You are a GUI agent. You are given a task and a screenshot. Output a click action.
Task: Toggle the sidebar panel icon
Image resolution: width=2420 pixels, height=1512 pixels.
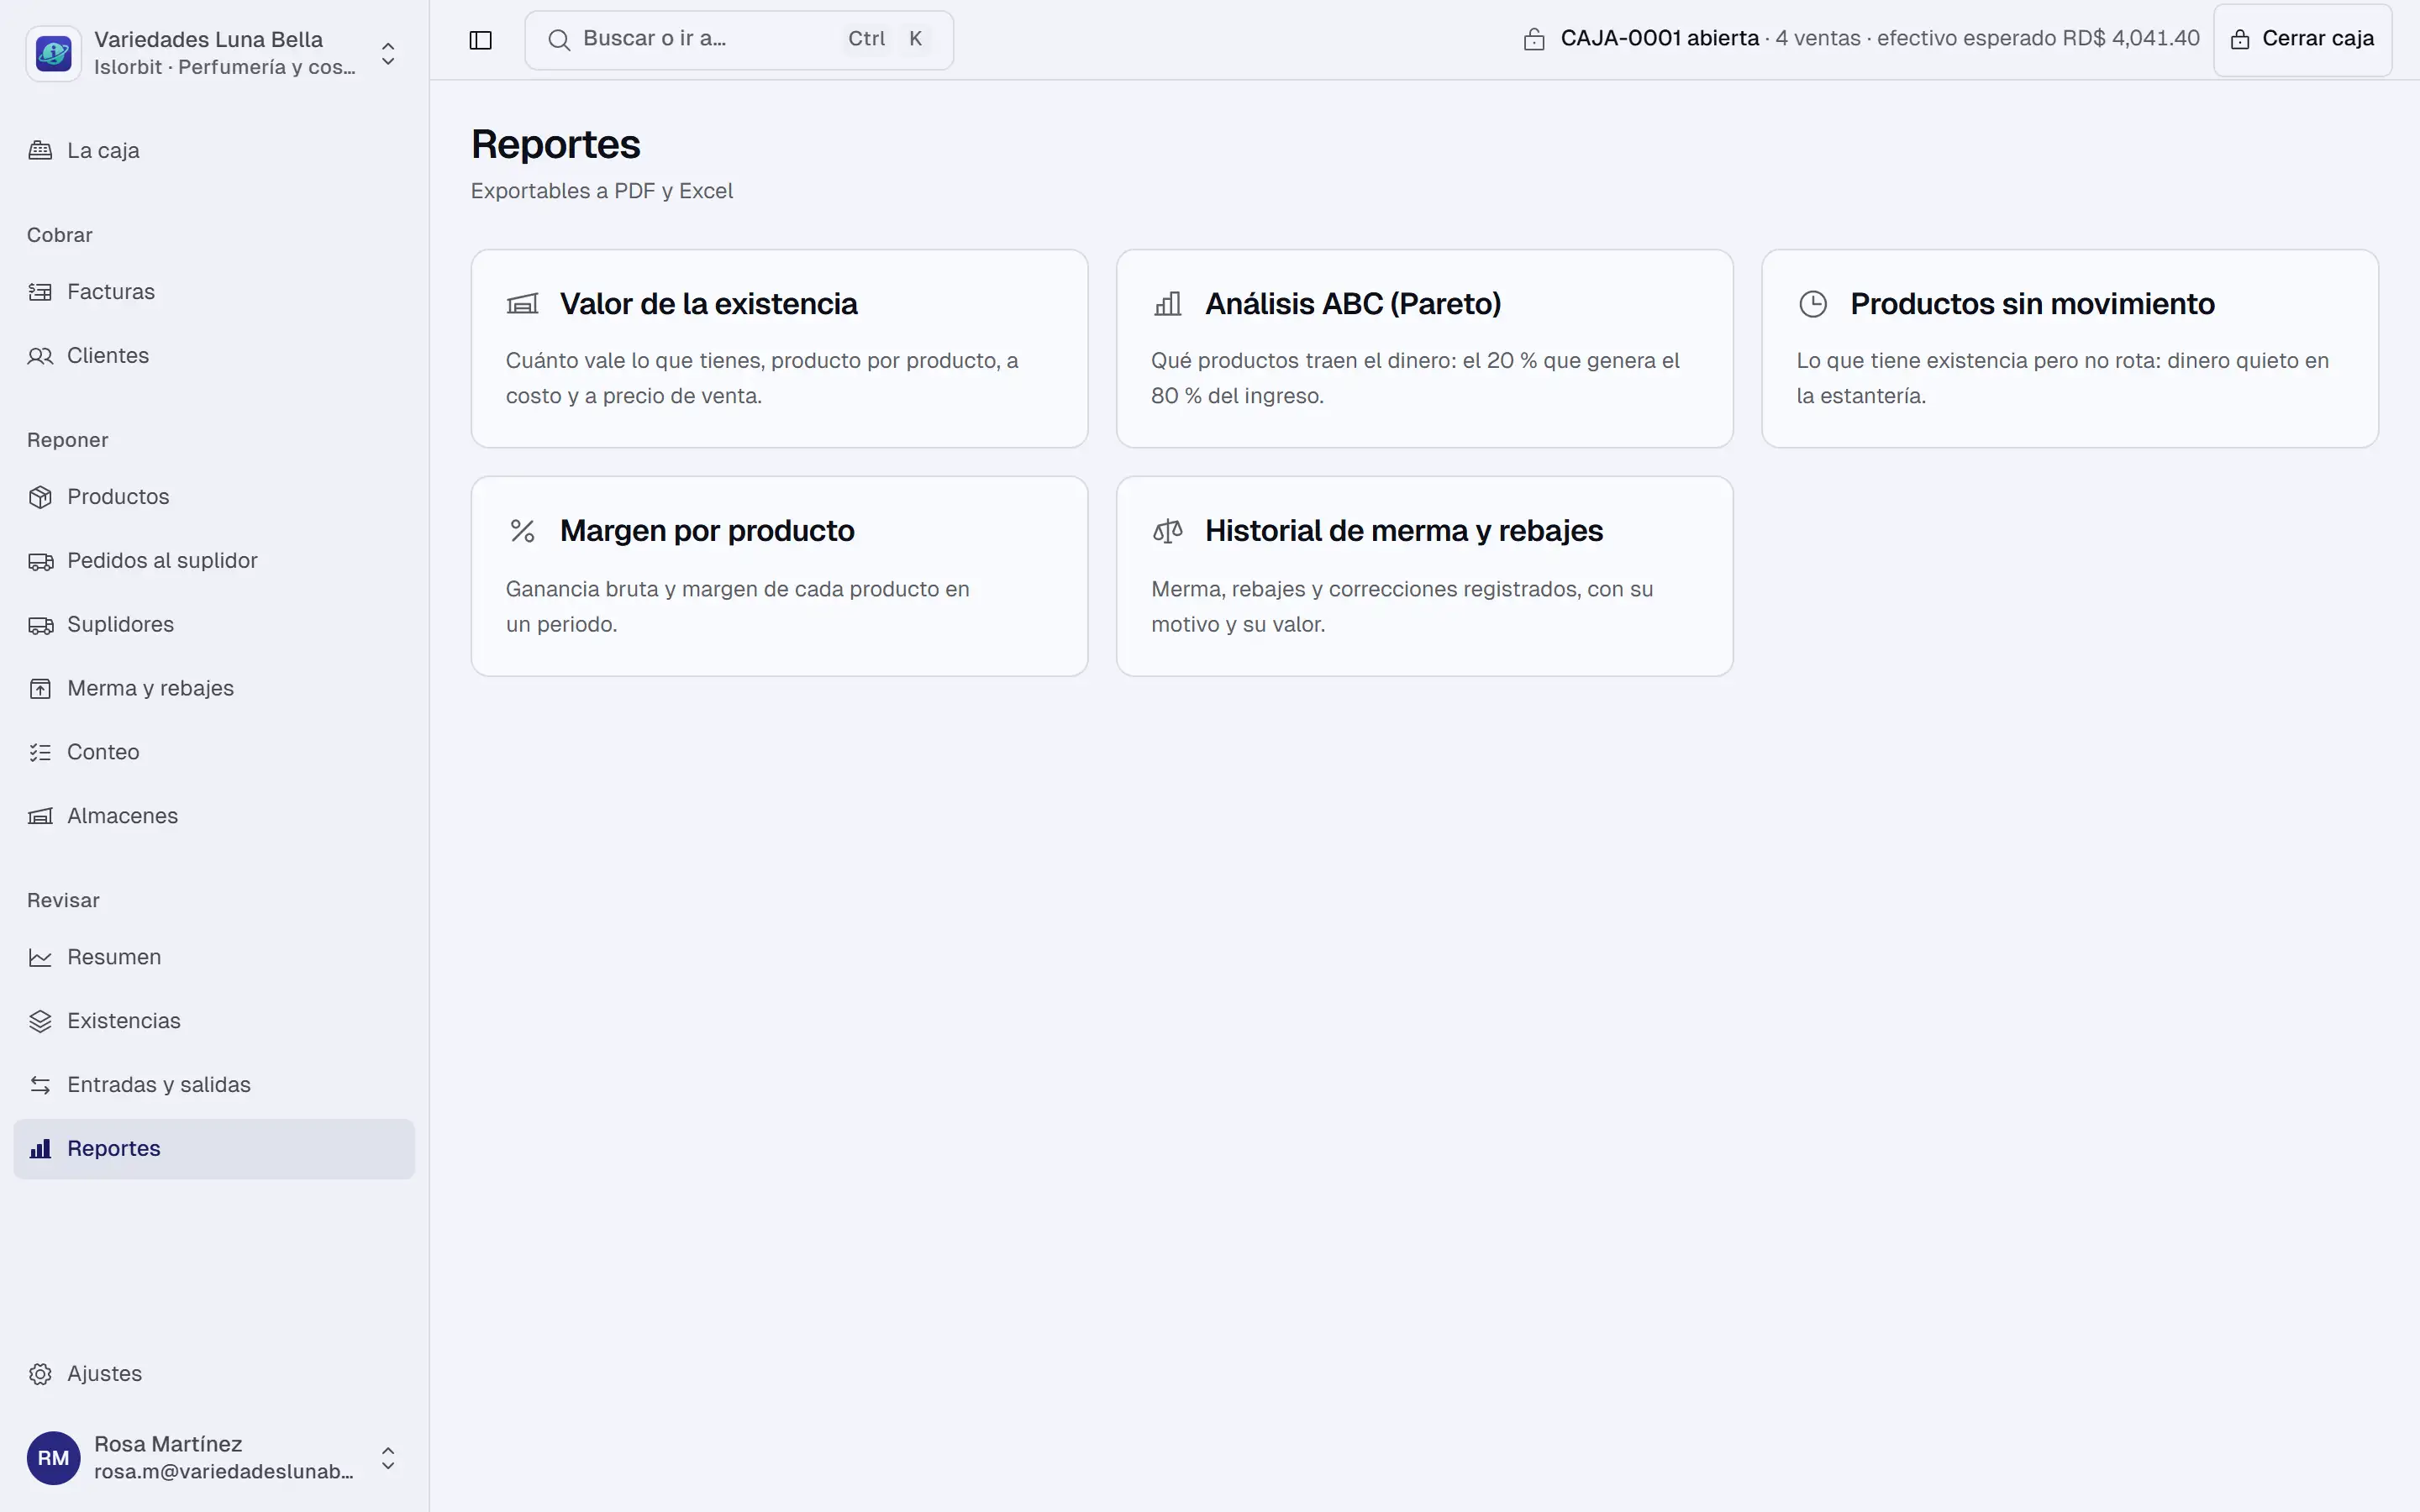click(480, 40)
